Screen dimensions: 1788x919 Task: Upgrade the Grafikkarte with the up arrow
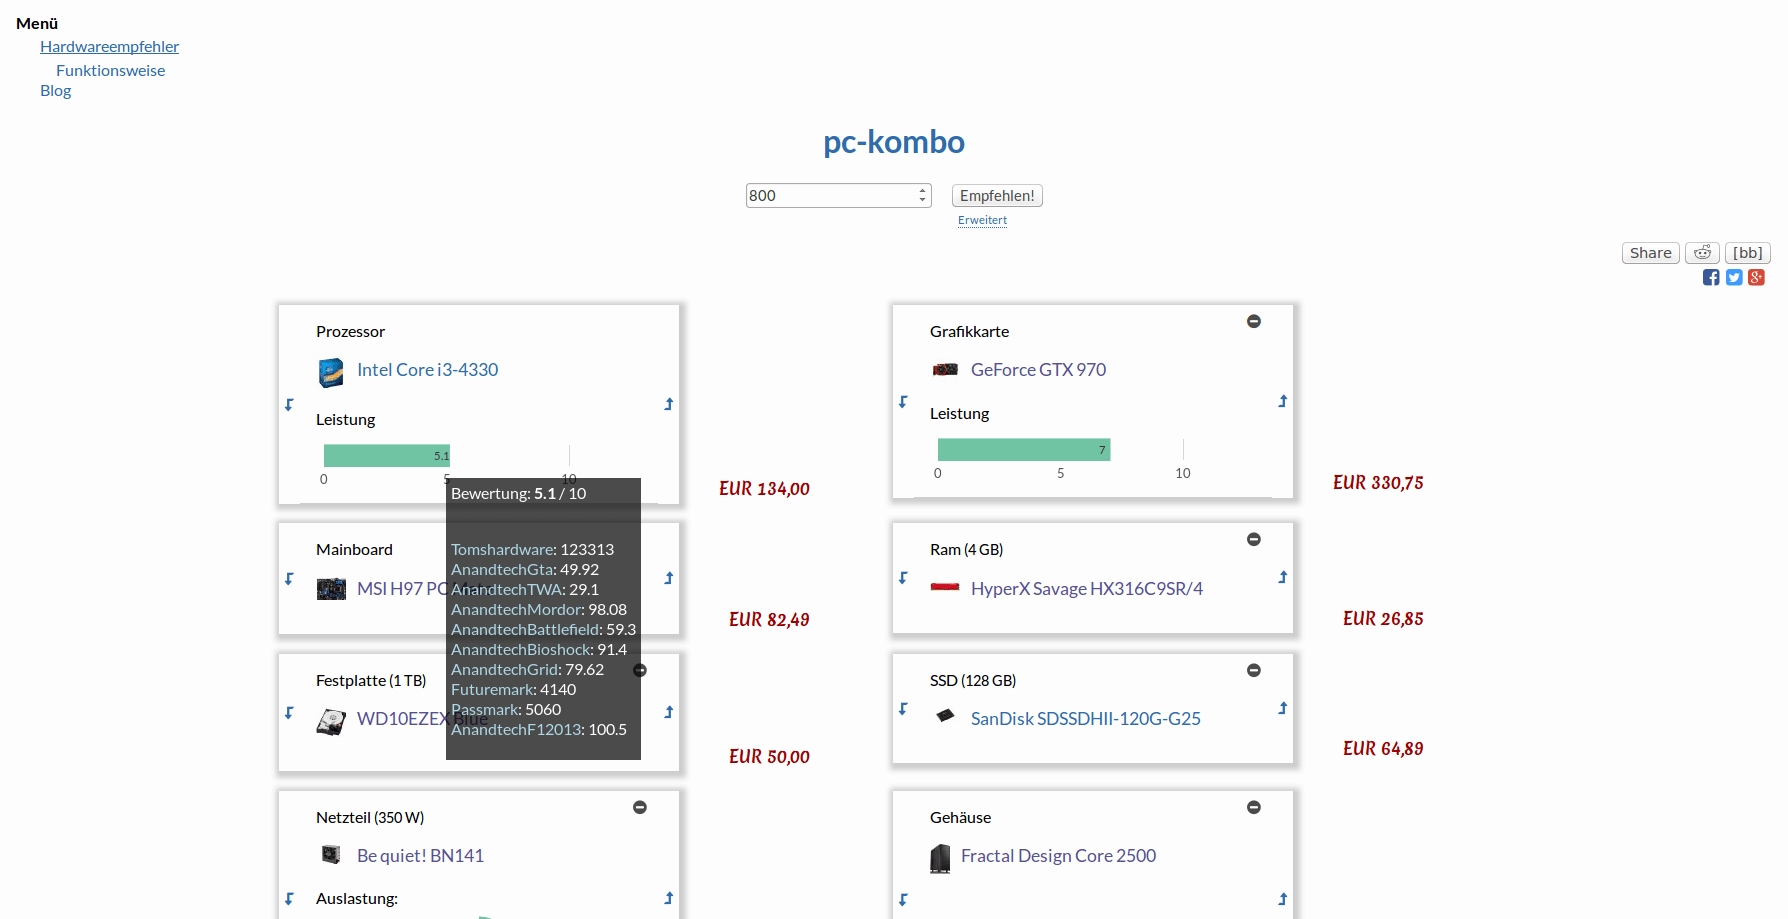(x=1283, y=401)
